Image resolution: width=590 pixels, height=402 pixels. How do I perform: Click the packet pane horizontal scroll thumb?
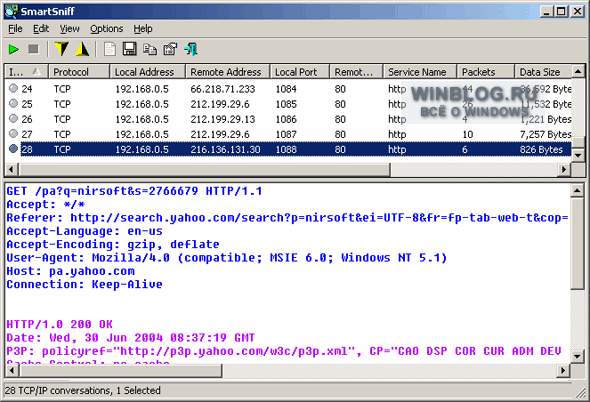tap(120, 371)
